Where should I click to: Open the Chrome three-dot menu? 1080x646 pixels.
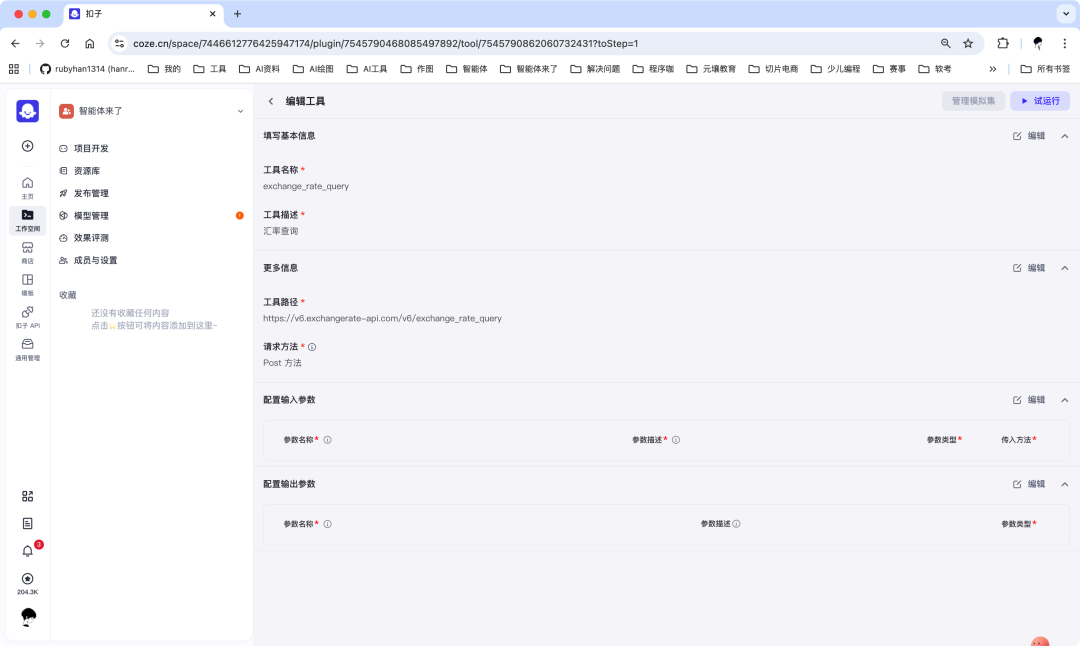(x=1064, y=43)
